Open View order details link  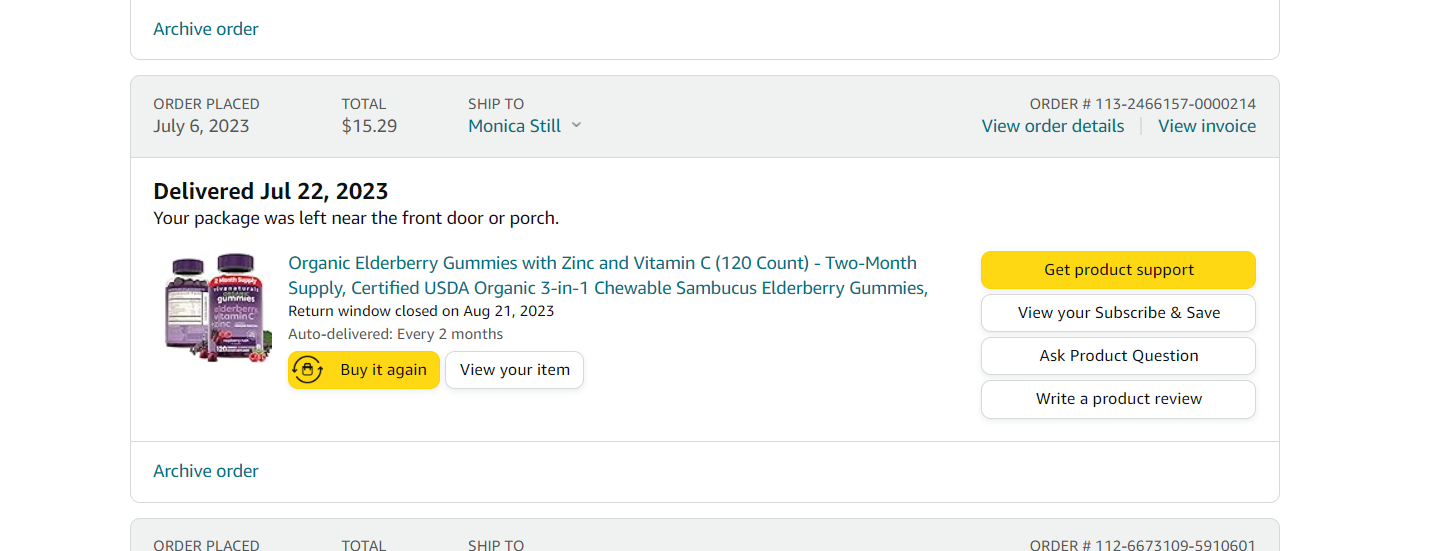click(1052, 126)
